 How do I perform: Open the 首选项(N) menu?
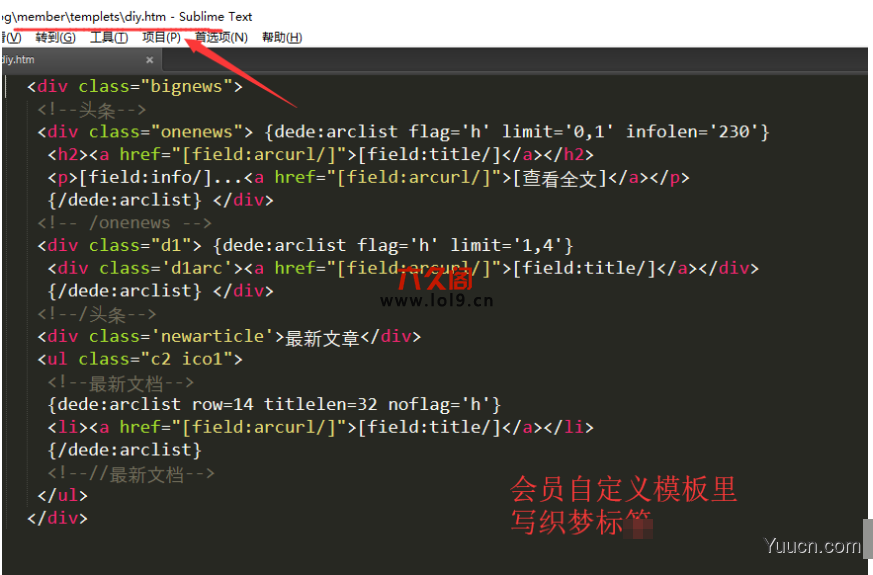(221, 38)
